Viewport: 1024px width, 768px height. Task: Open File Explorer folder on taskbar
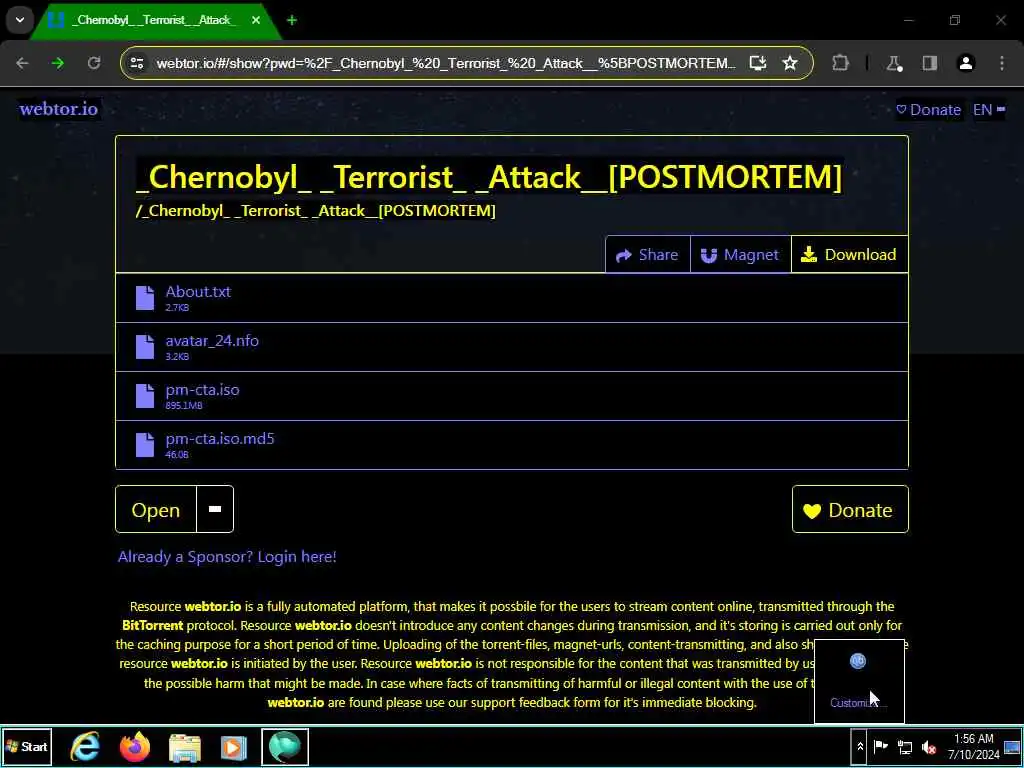(x=185, y=748)
